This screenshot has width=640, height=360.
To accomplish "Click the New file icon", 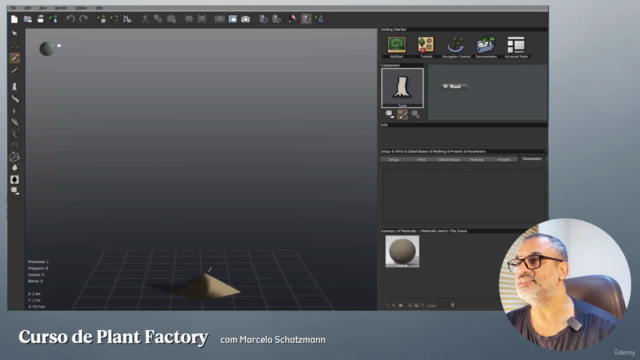I will coord(14,19).
